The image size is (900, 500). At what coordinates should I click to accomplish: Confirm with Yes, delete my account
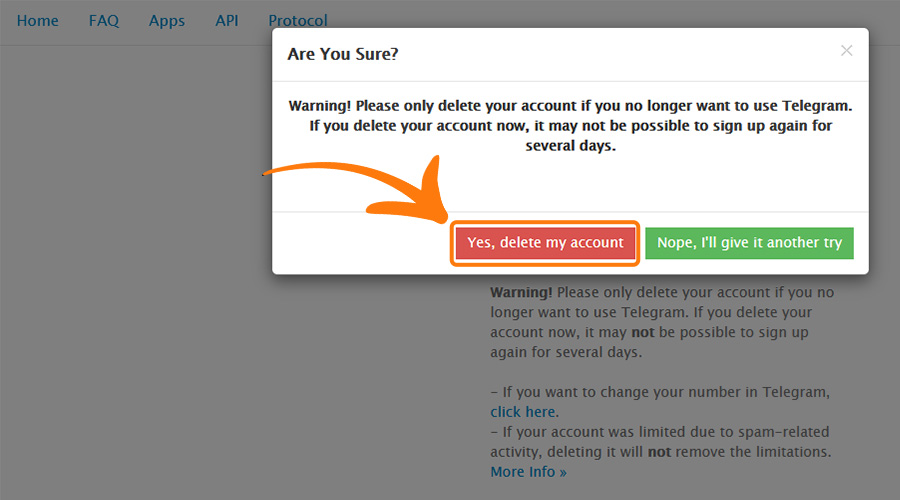(545, 243)
